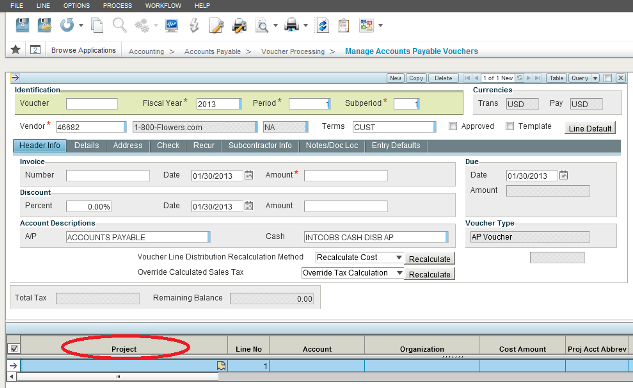Open the Query dropdown arrow

tap(595, 78)
